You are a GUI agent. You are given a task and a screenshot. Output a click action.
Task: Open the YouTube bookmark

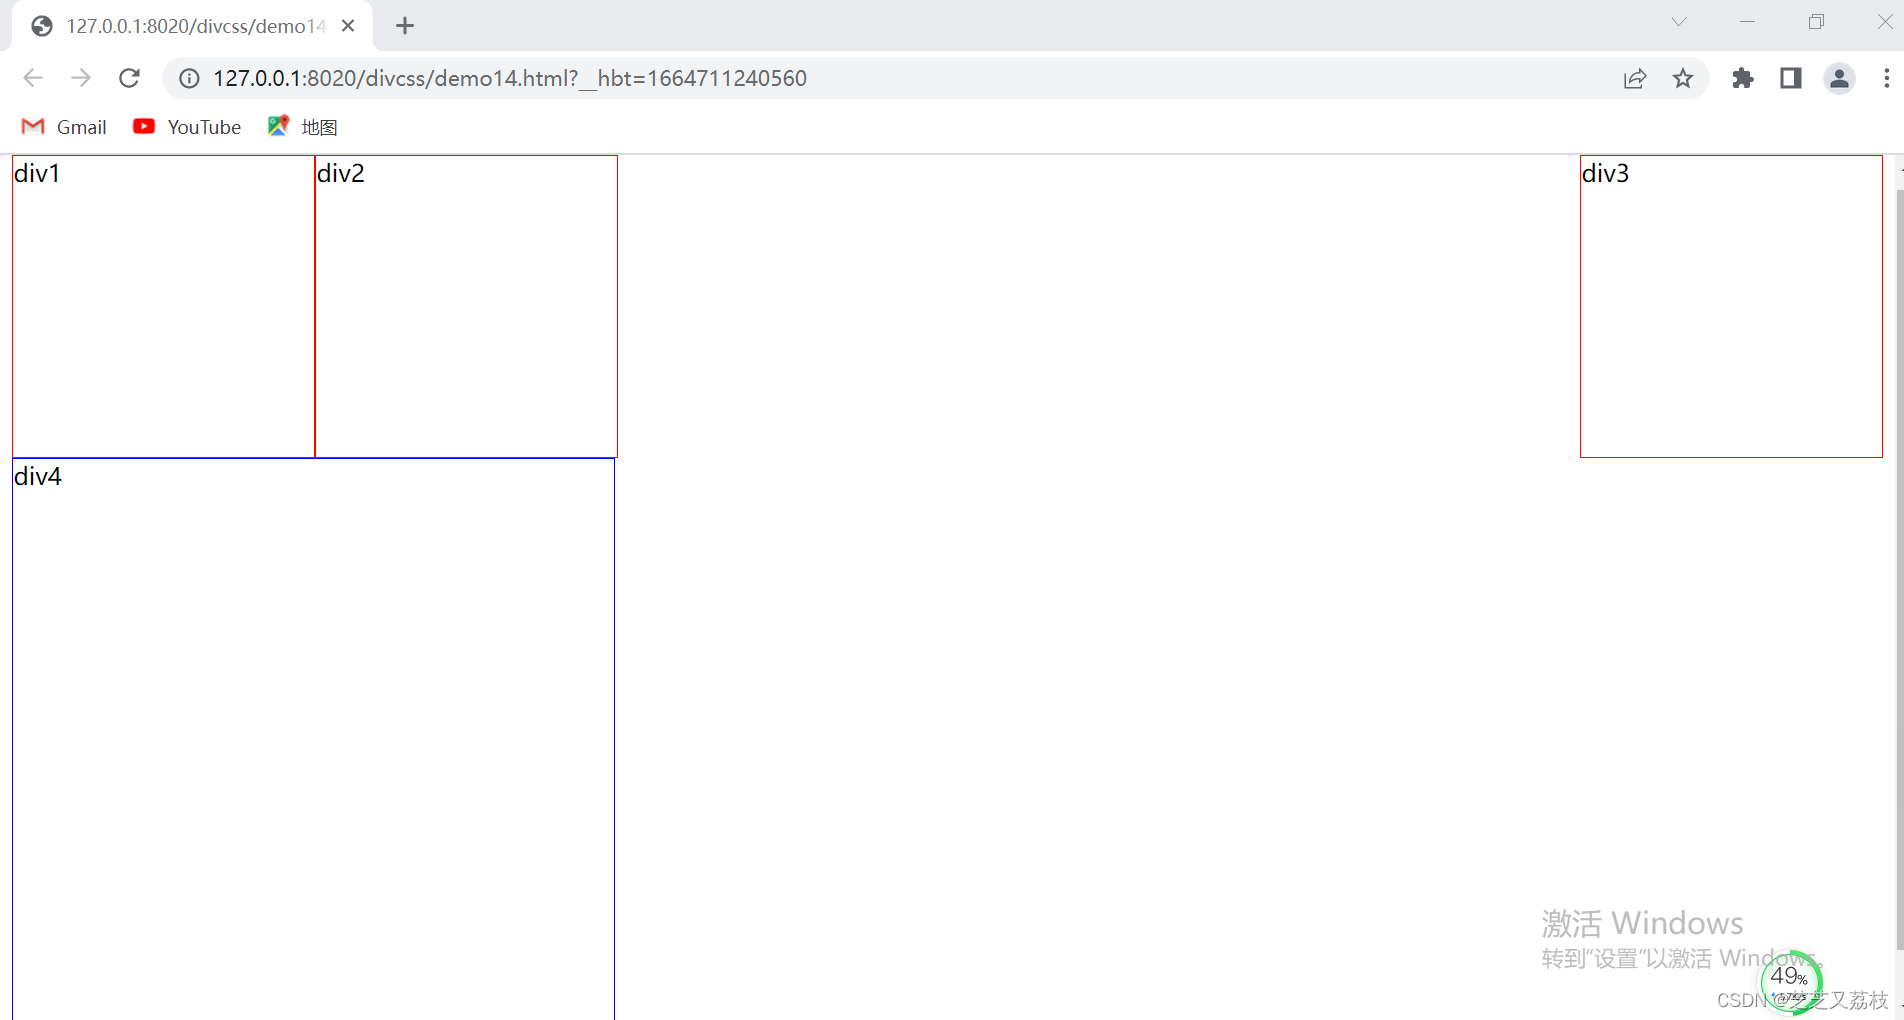click(187, 127)
